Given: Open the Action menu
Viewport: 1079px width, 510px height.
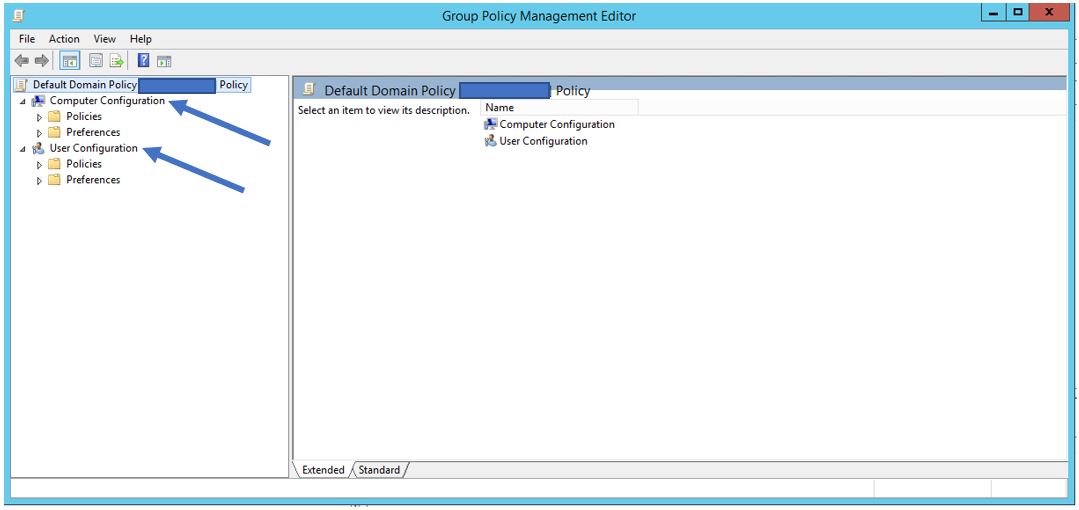Looking at the screenshot, I should coord(64,39).
